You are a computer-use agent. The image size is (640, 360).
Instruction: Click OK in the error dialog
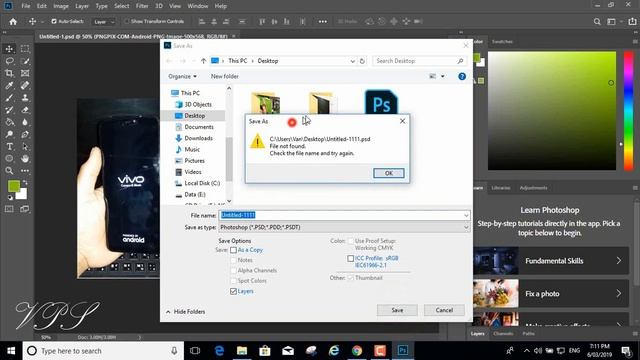[389, 173]
